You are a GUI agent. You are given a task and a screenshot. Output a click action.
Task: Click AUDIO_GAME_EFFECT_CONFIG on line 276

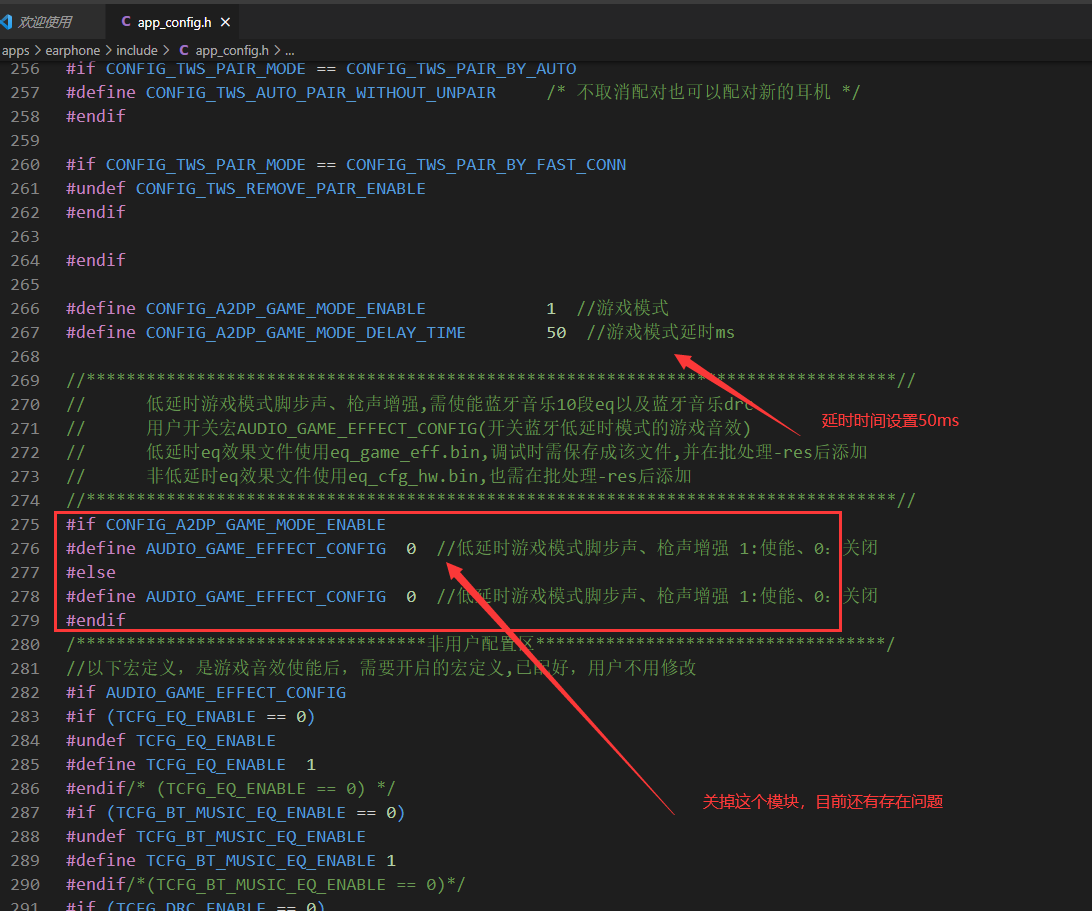[266, 549]
